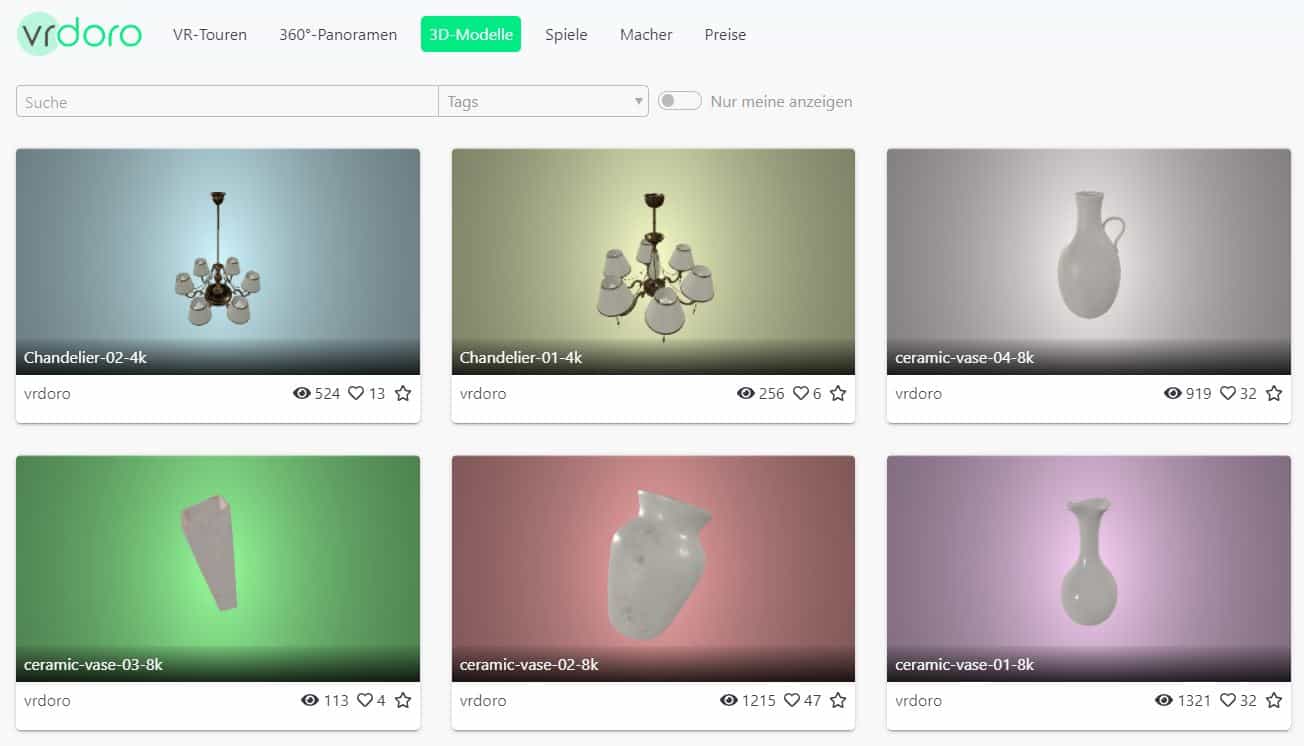Open the VR-Touren section
Screen dimensions: 1304x746
tap(210, 34)
